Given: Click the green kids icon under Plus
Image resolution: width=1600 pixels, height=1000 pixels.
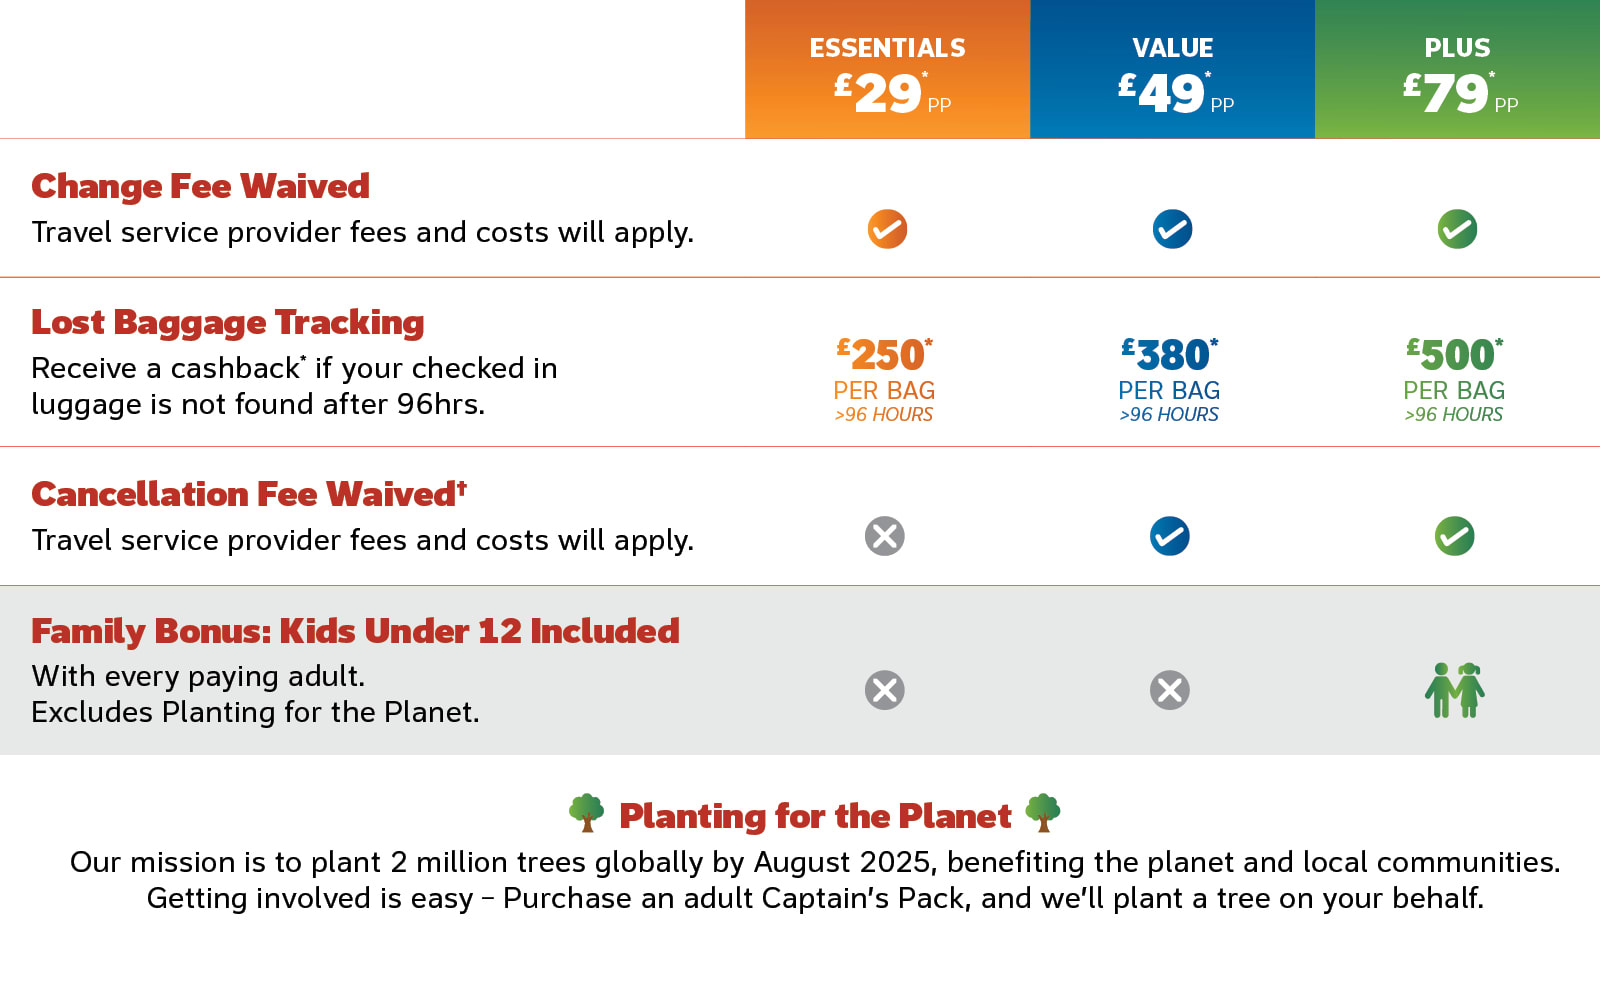Looking at the screenshot, I should (1455, 690).
